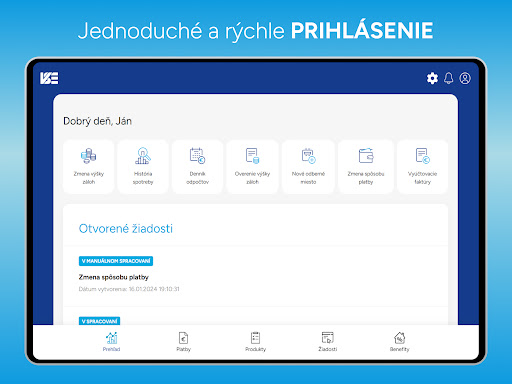Click the Dobrý deň, Ján greeting
The height and width of the screenshot is (384, 512).
click(97, 121)
